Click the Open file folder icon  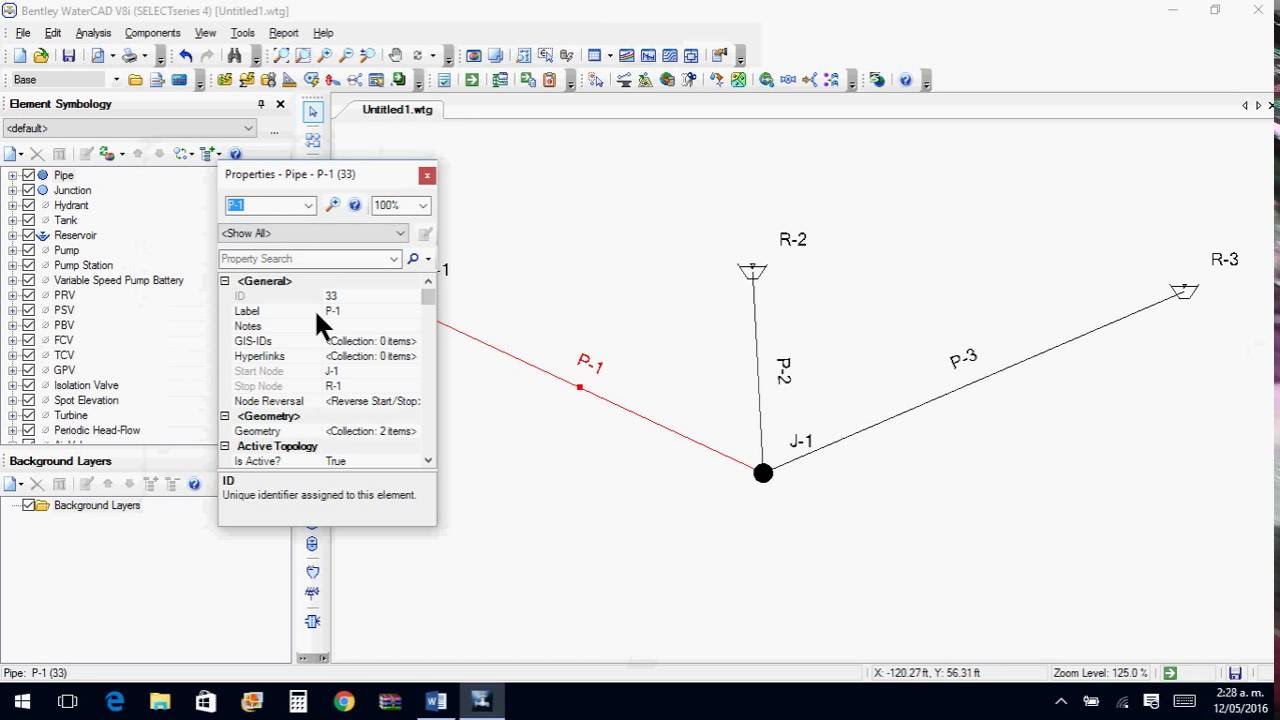coord(40,56)
